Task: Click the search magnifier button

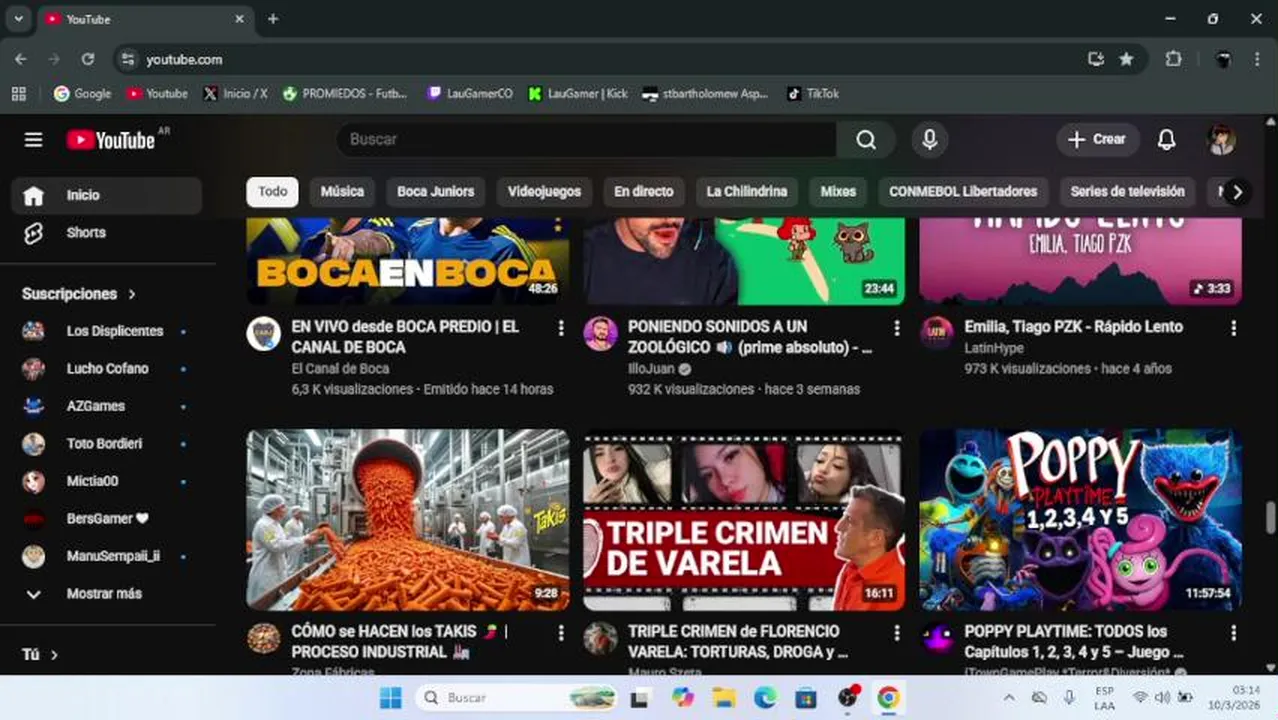Action: tap(866, 140)
